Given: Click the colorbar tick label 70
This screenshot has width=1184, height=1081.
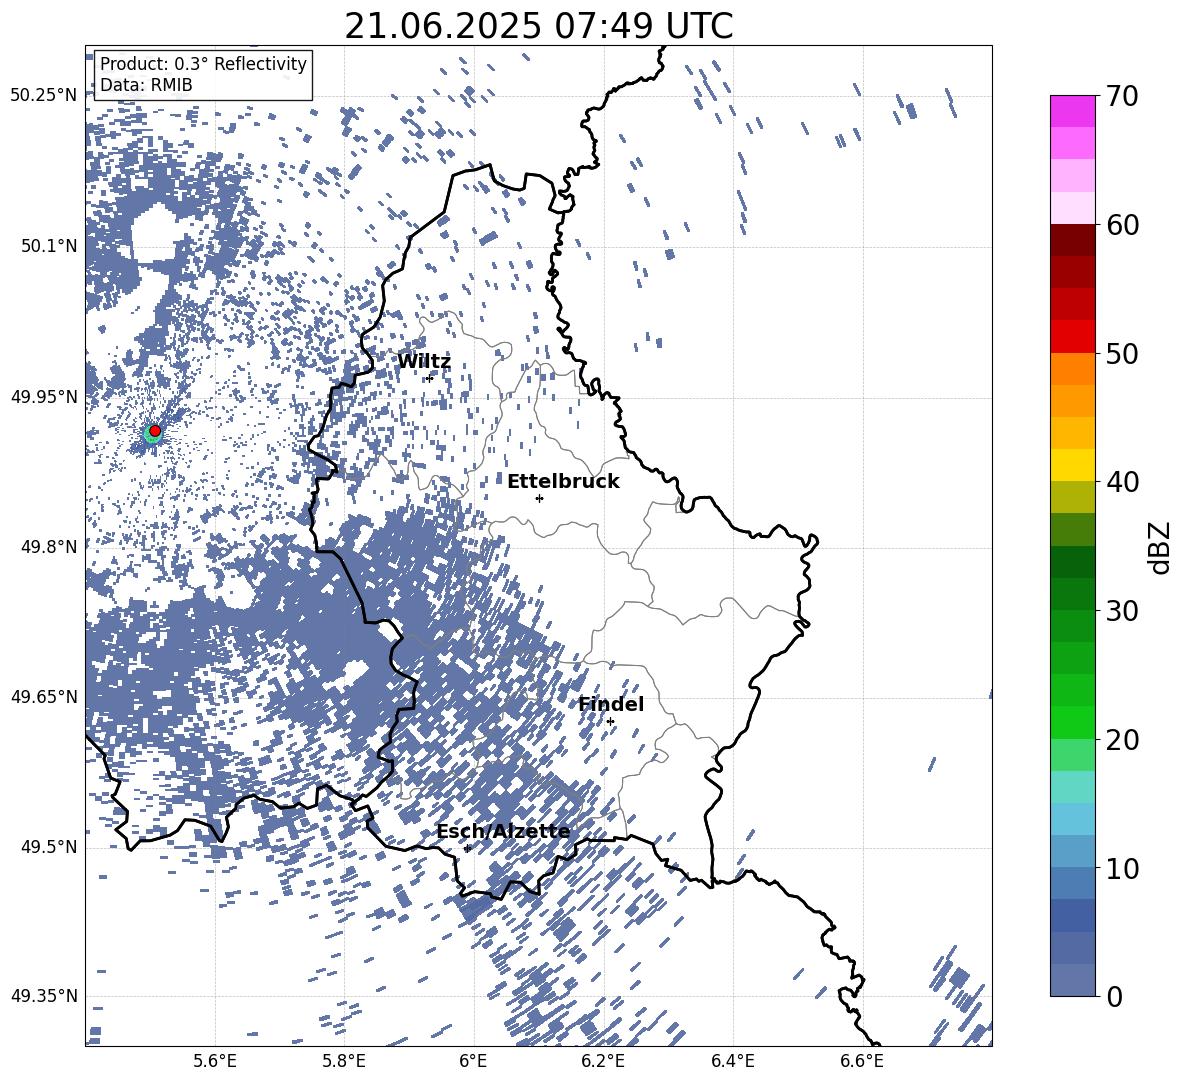Looking at the screenshot, I should (x=1123, y=97).
